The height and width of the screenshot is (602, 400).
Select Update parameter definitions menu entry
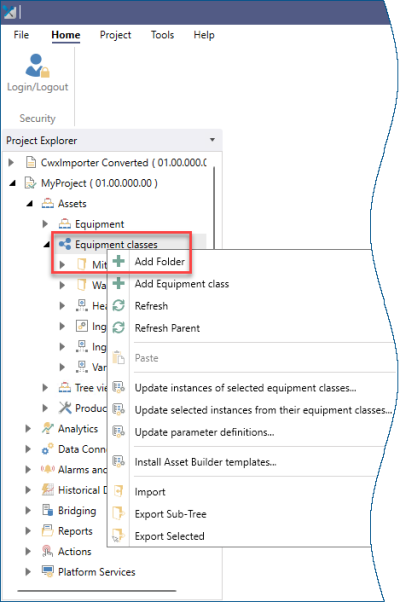pos(205,432)
